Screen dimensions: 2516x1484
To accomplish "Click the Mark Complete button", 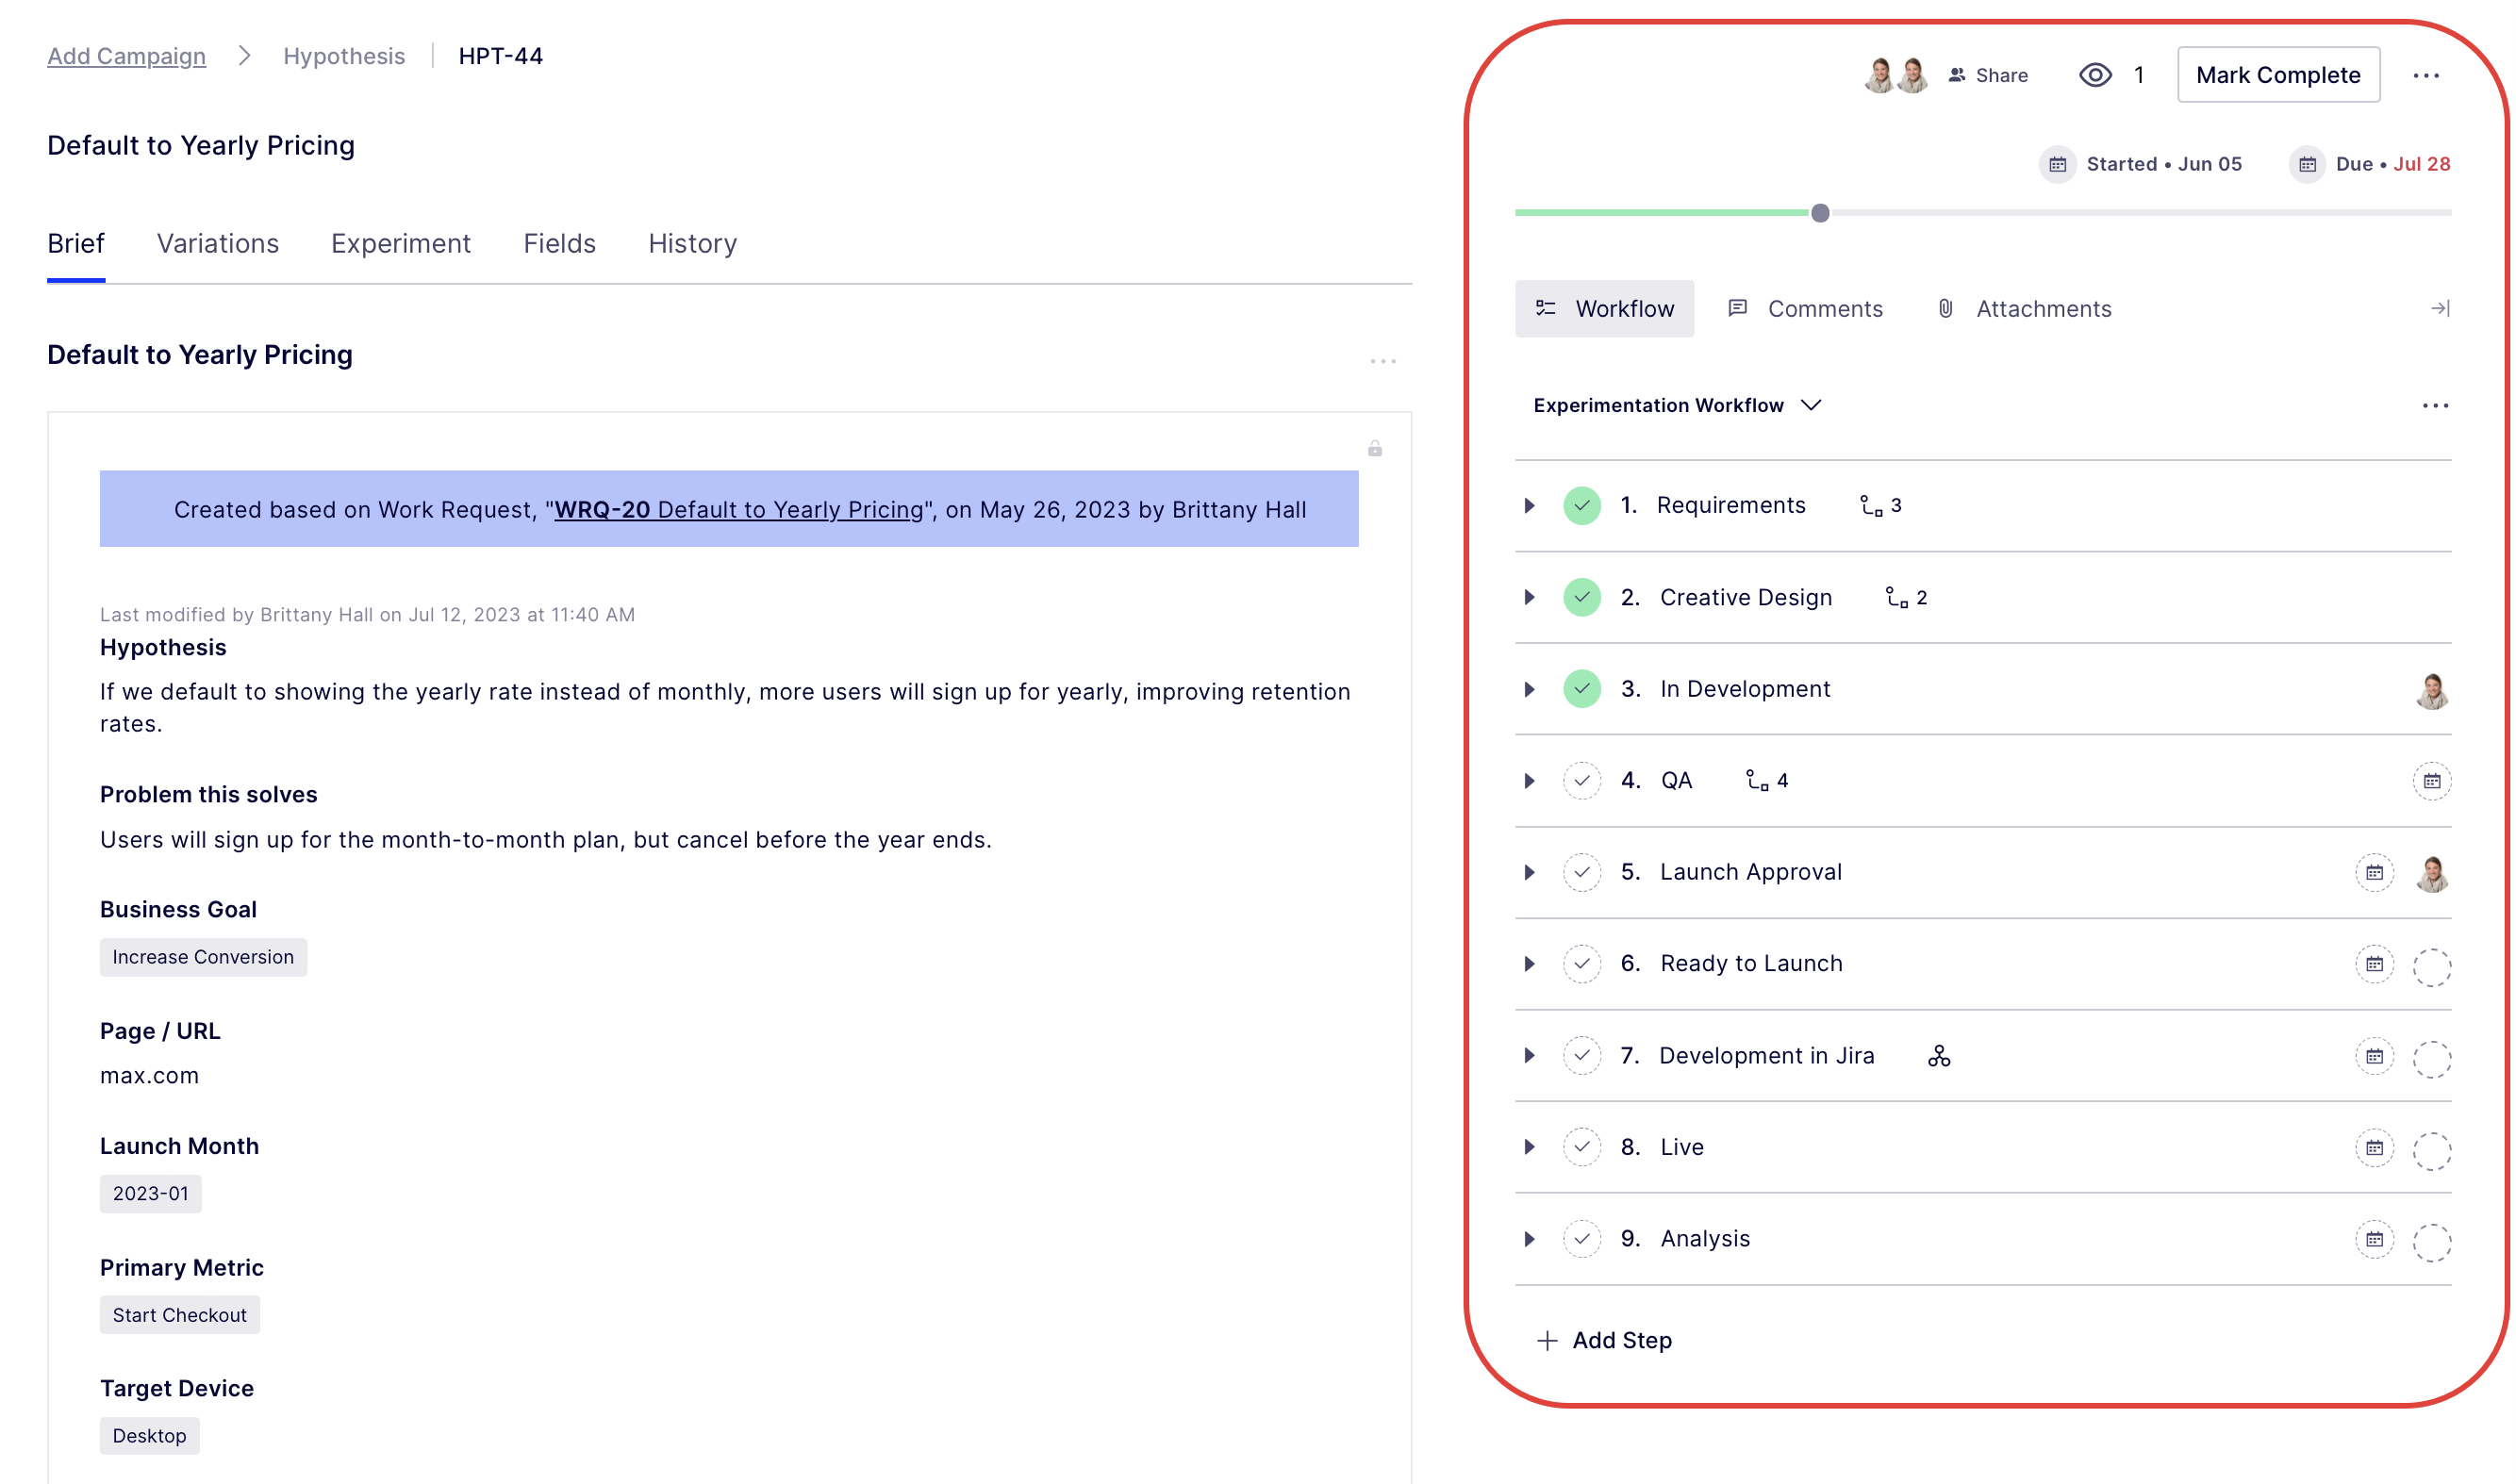I will [2277, 75].
